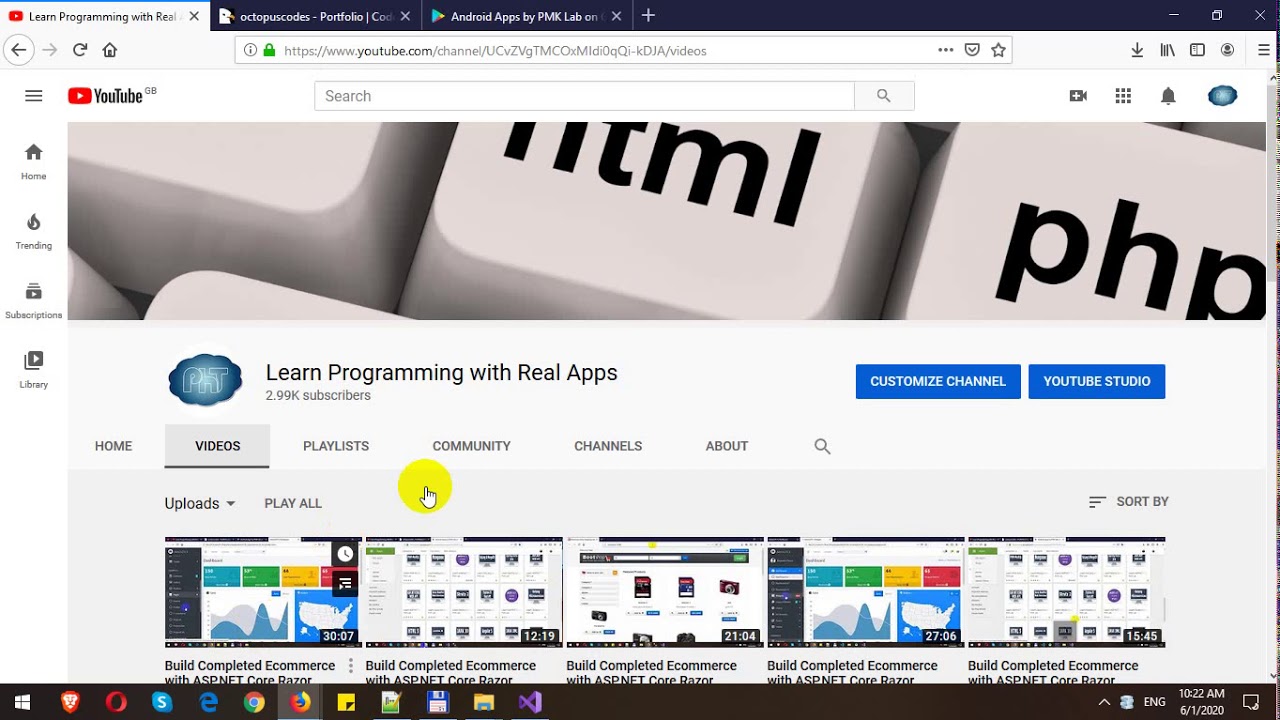Viewport: 1280px width, 720px height.
Task: Click Add to queue icon on first video
Action: click(x=345, y=583)
